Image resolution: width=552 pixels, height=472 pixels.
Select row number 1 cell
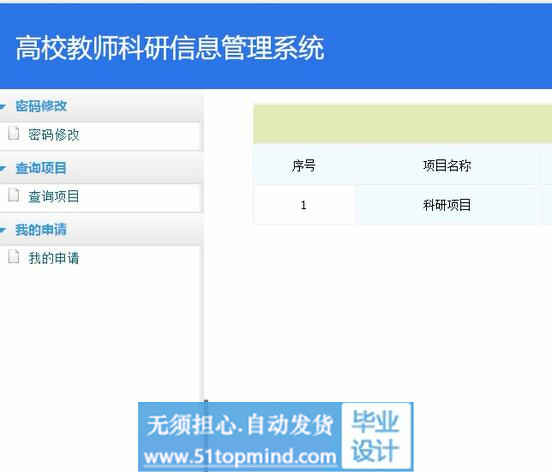303,205
